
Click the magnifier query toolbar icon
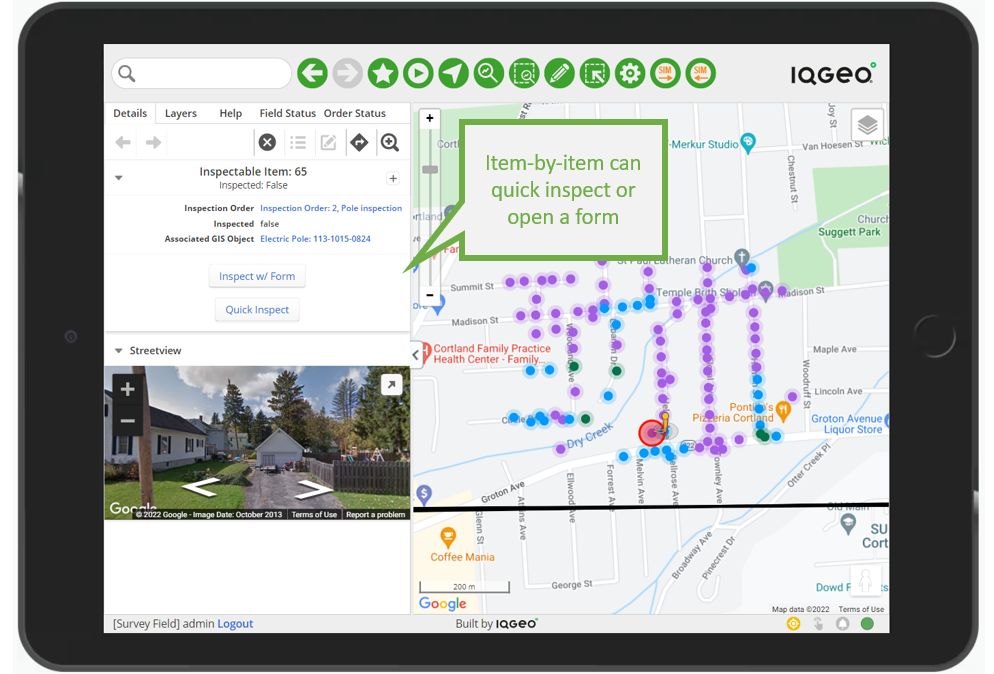pyautogui.click(x=489, y=74)
